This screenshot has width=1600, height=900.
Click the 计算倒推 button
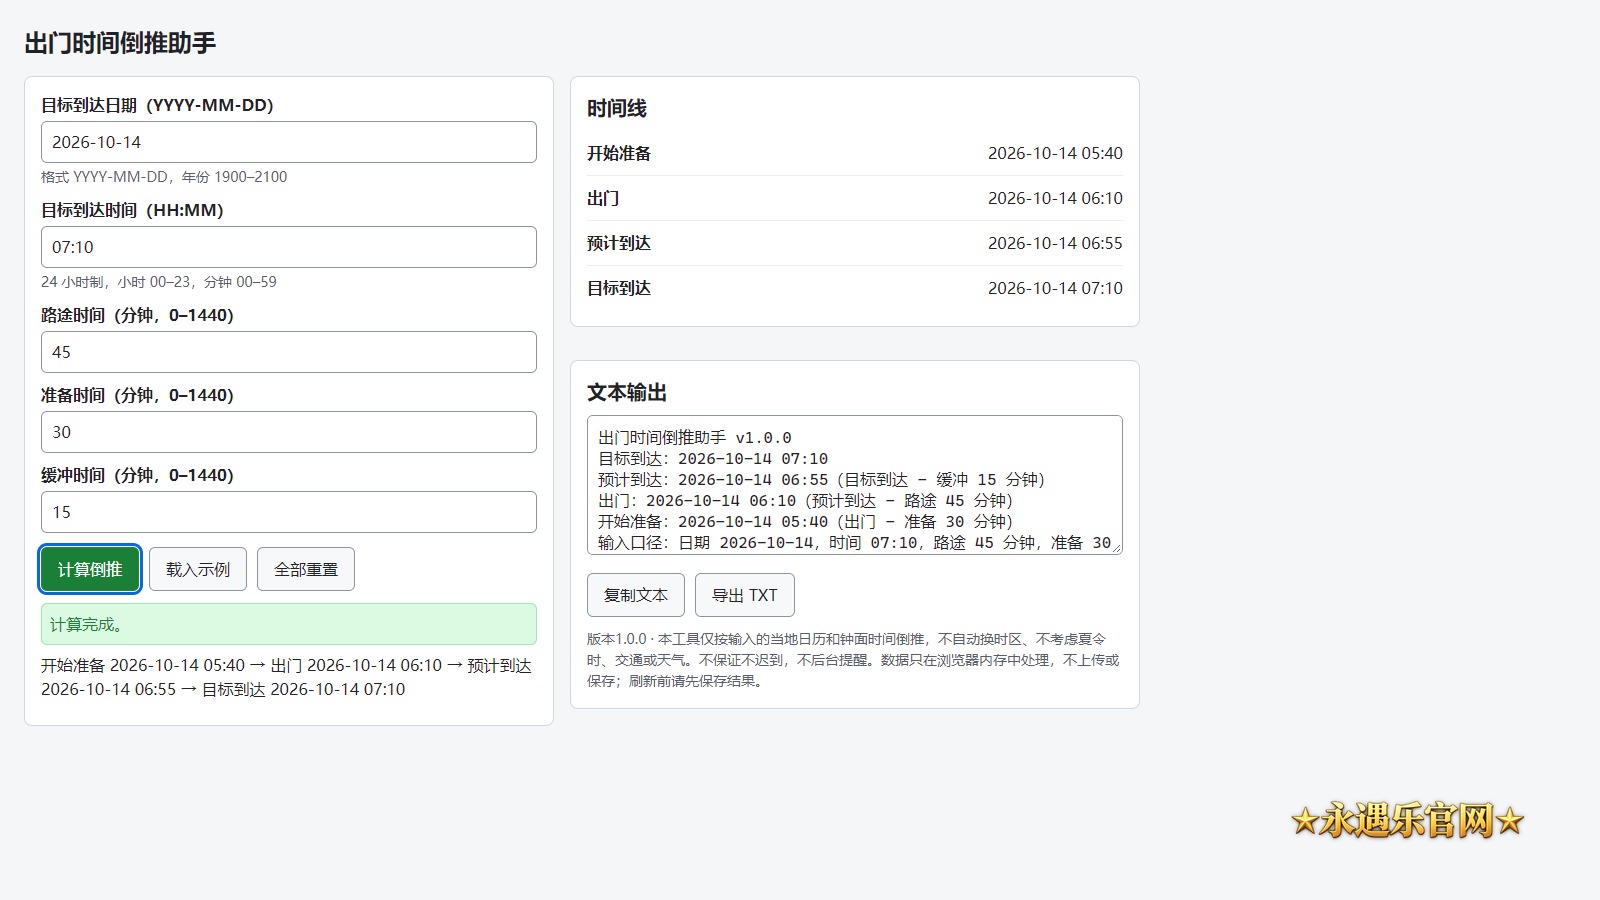tap(90, 569)
